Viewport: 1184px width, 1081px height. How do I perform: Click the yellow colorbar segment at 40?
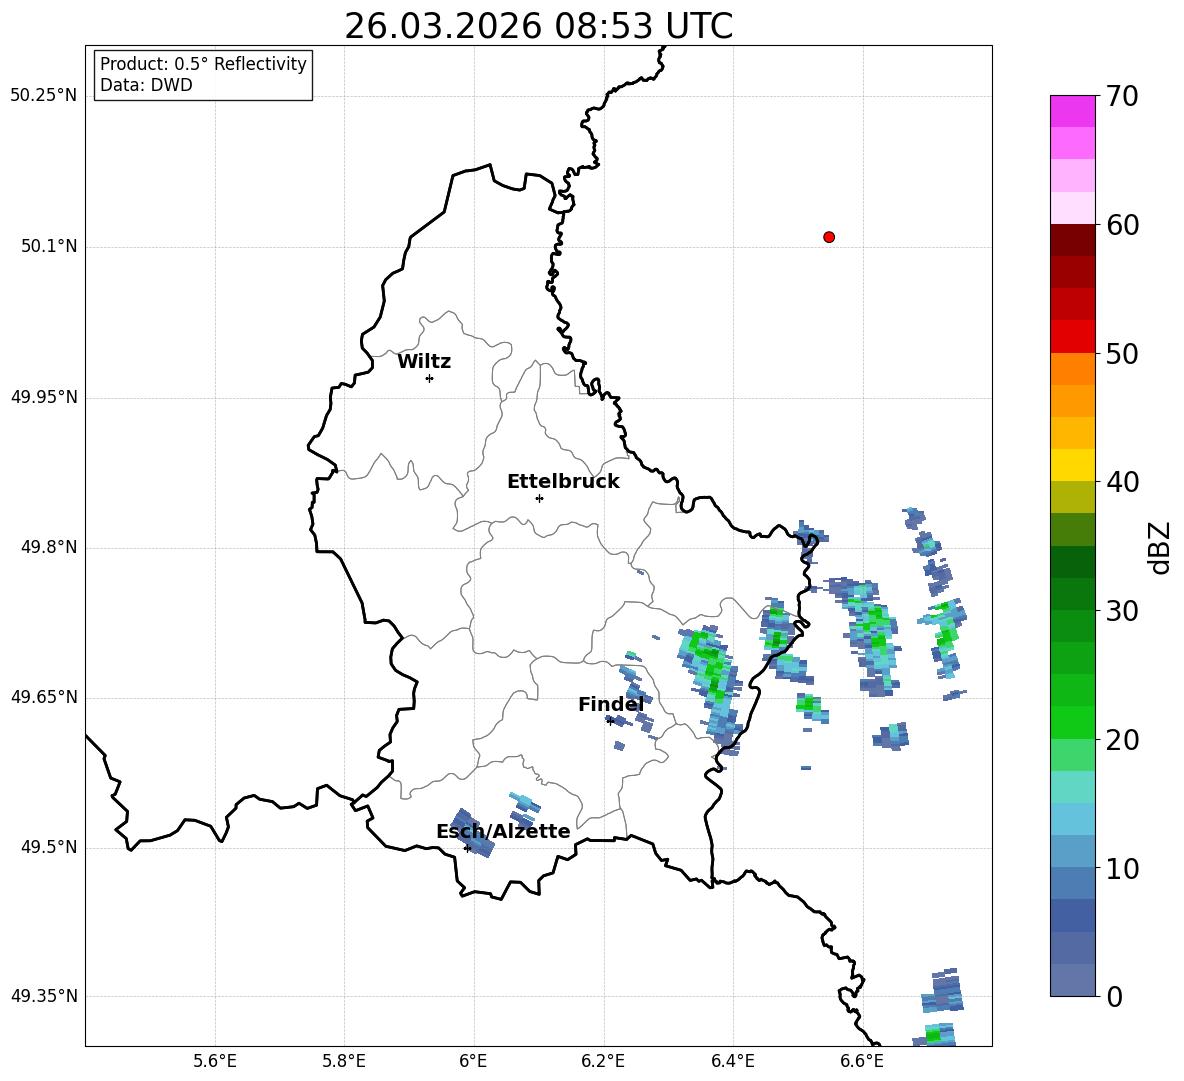pos(1072,465)
